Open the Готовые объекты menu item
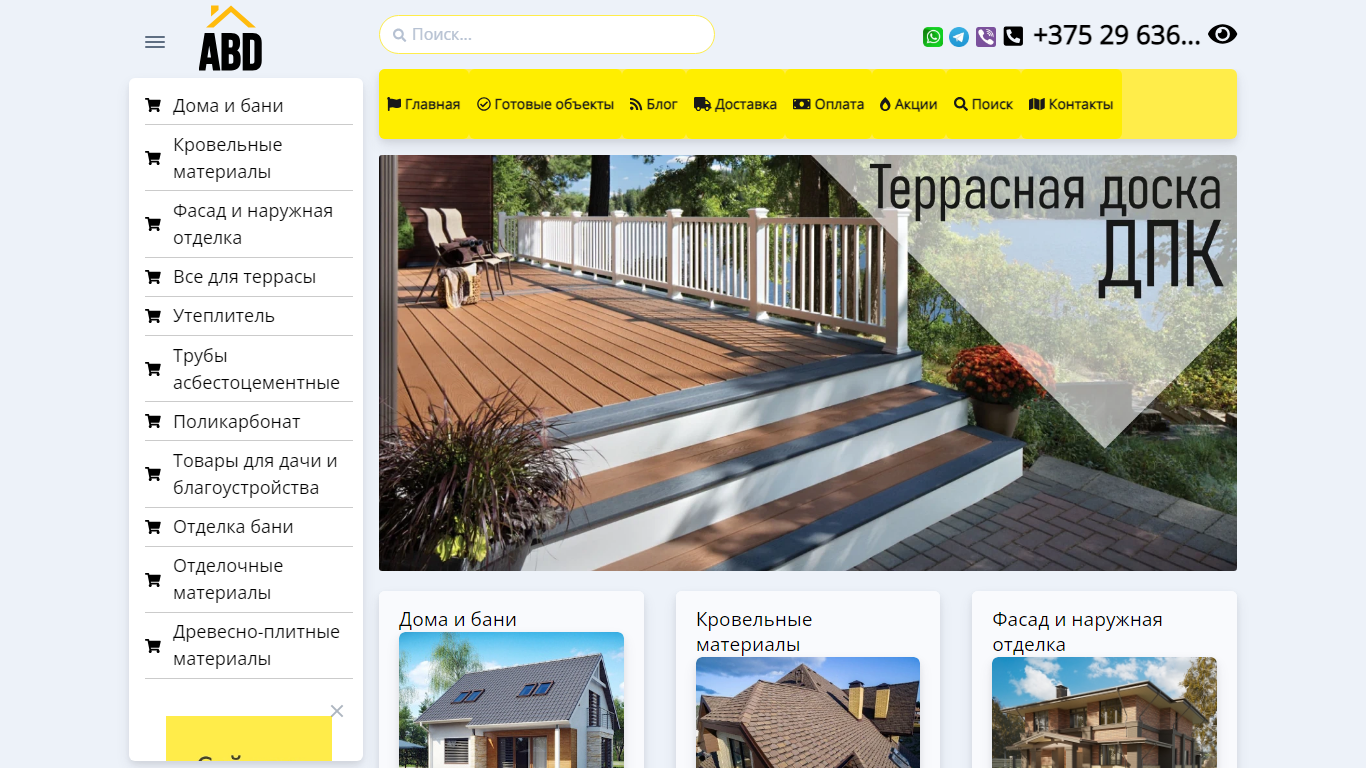The image size is (1366, 768). [546, 104]
